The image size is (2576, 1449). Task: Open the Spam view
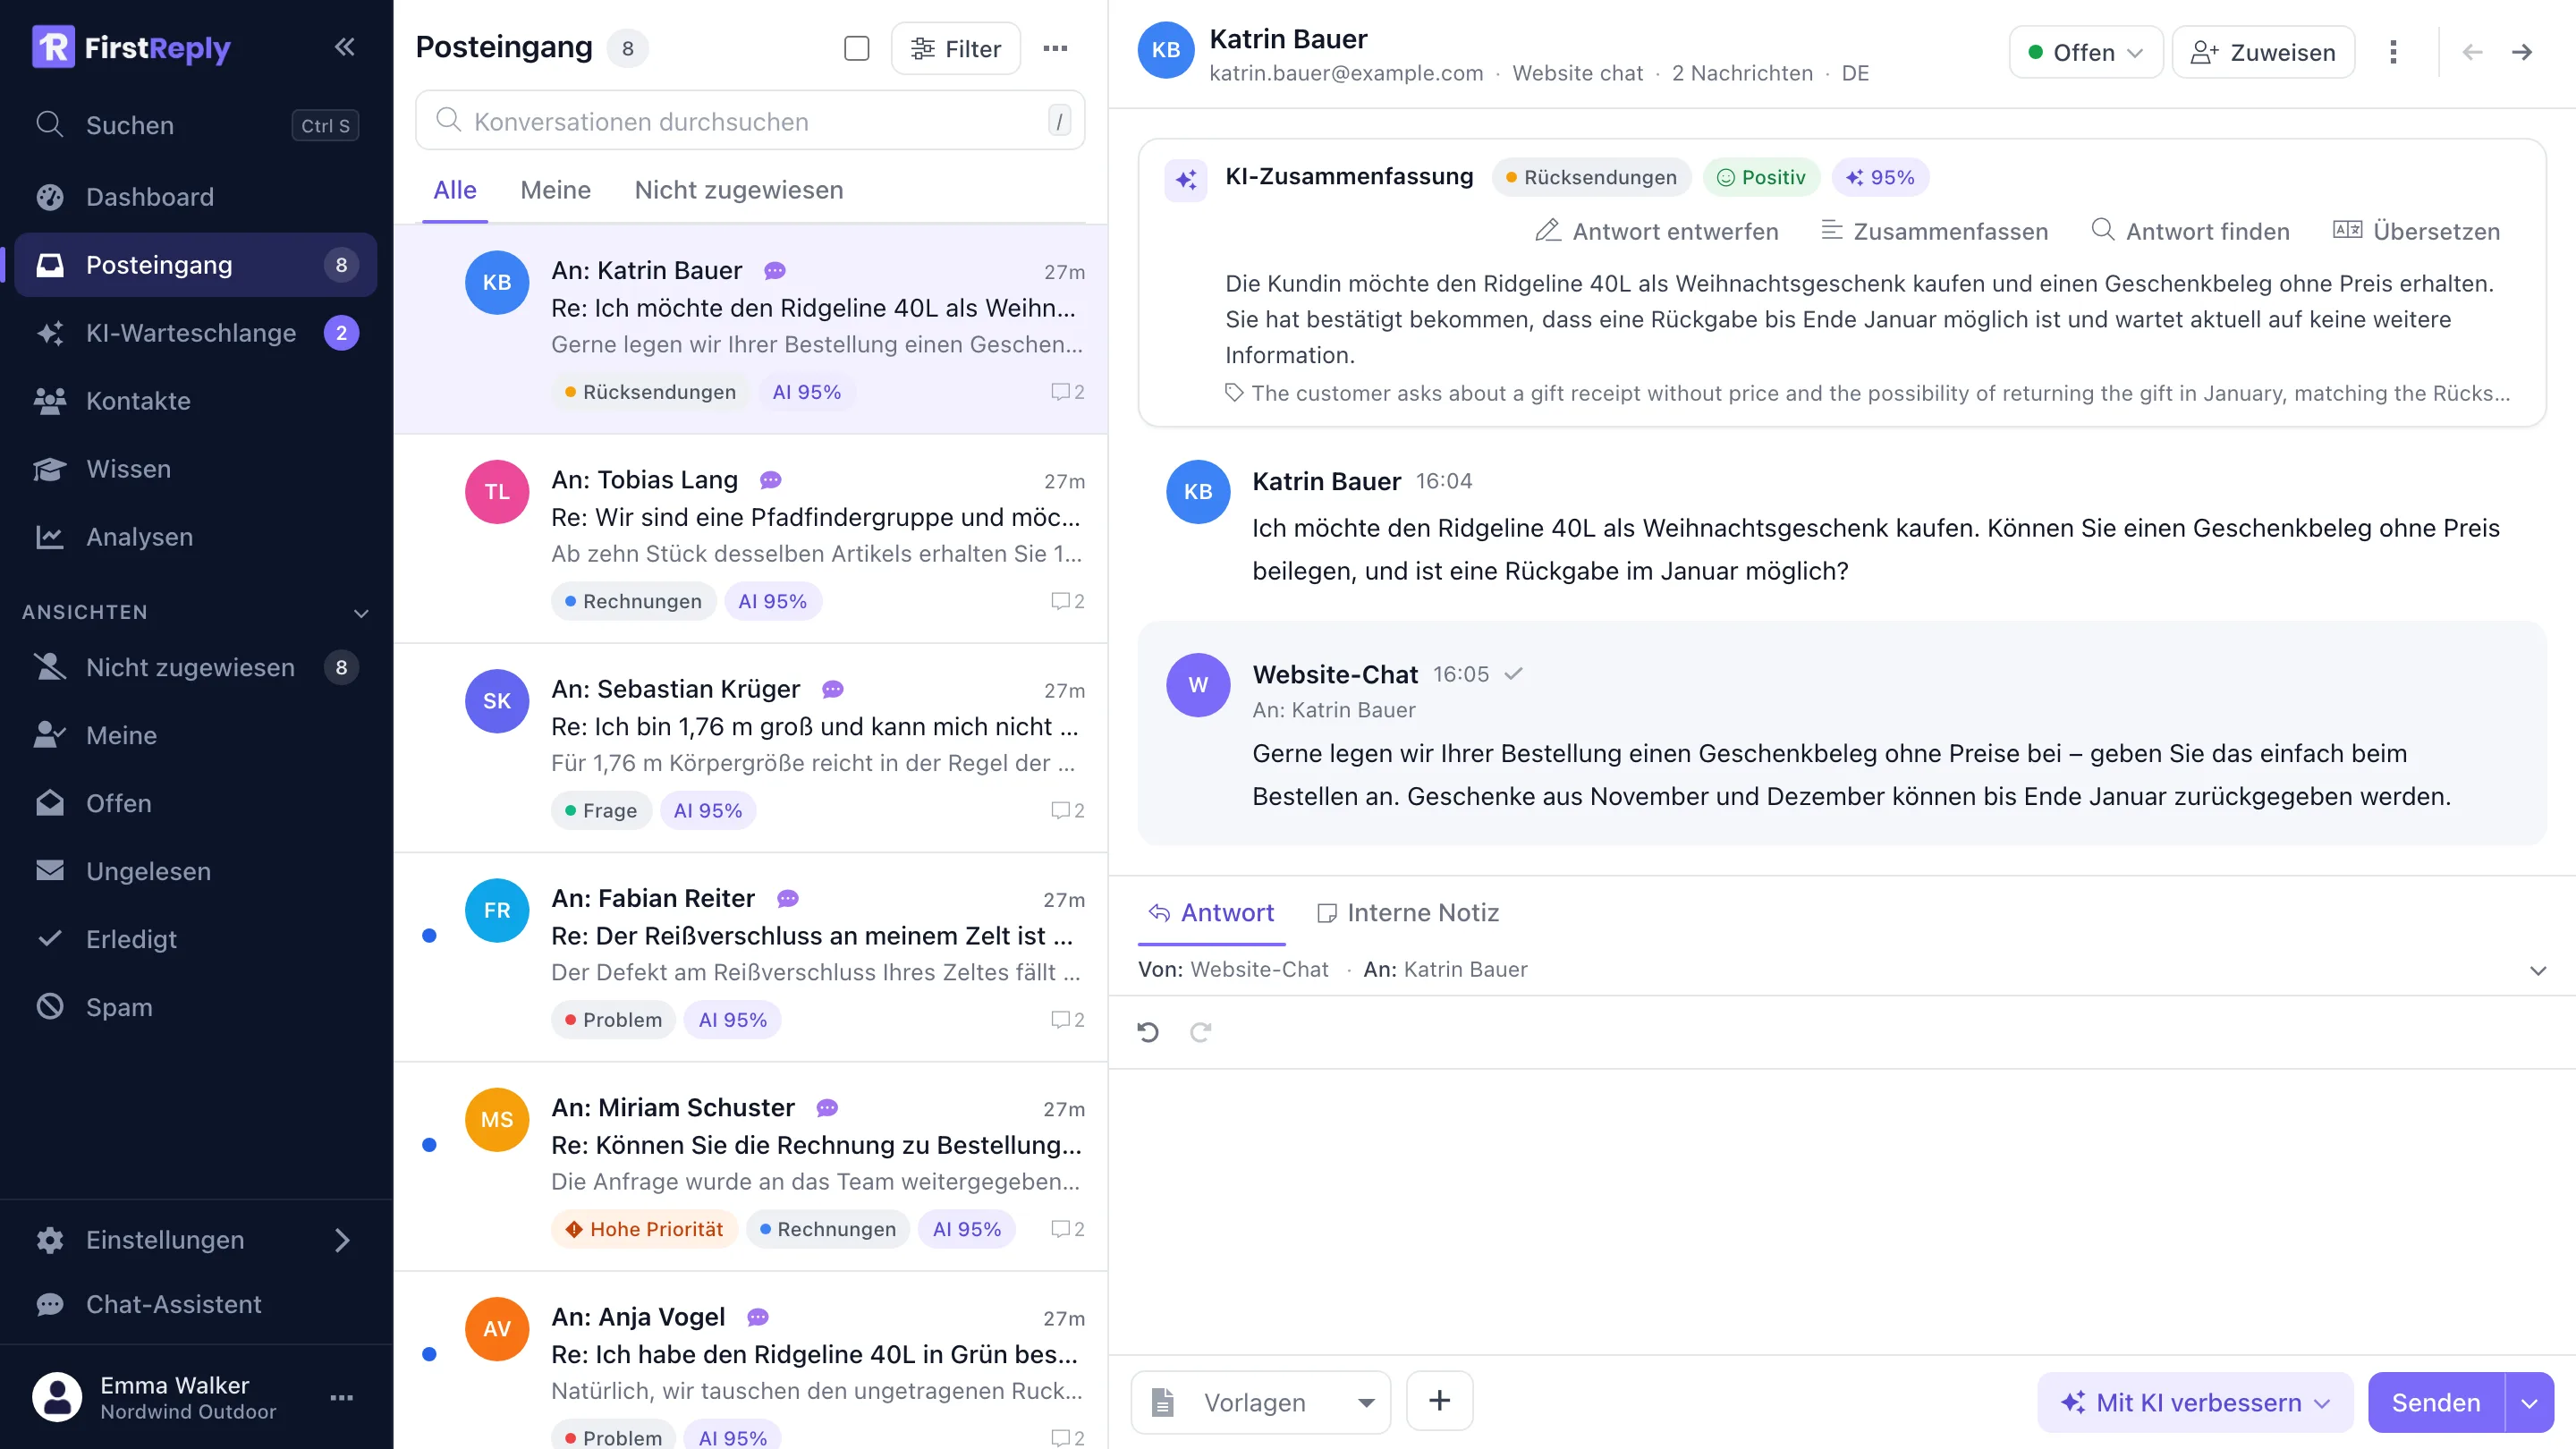pos(196,1007)
